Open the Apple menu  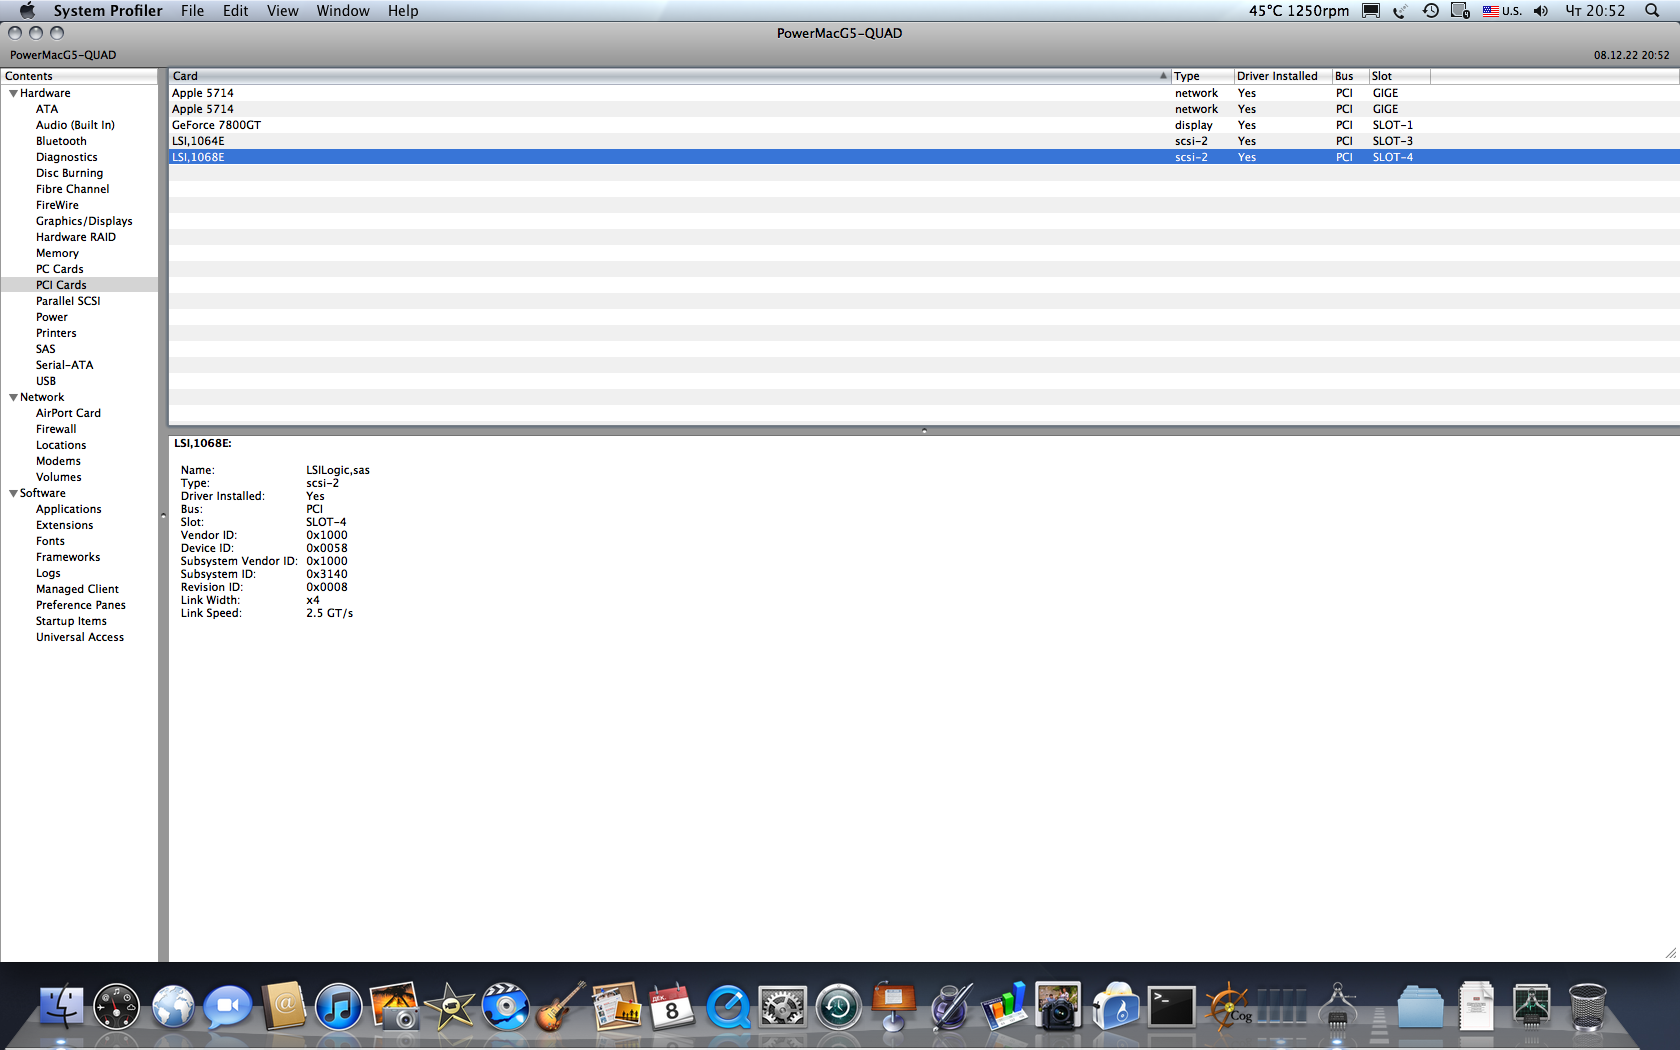coord(27,11)
